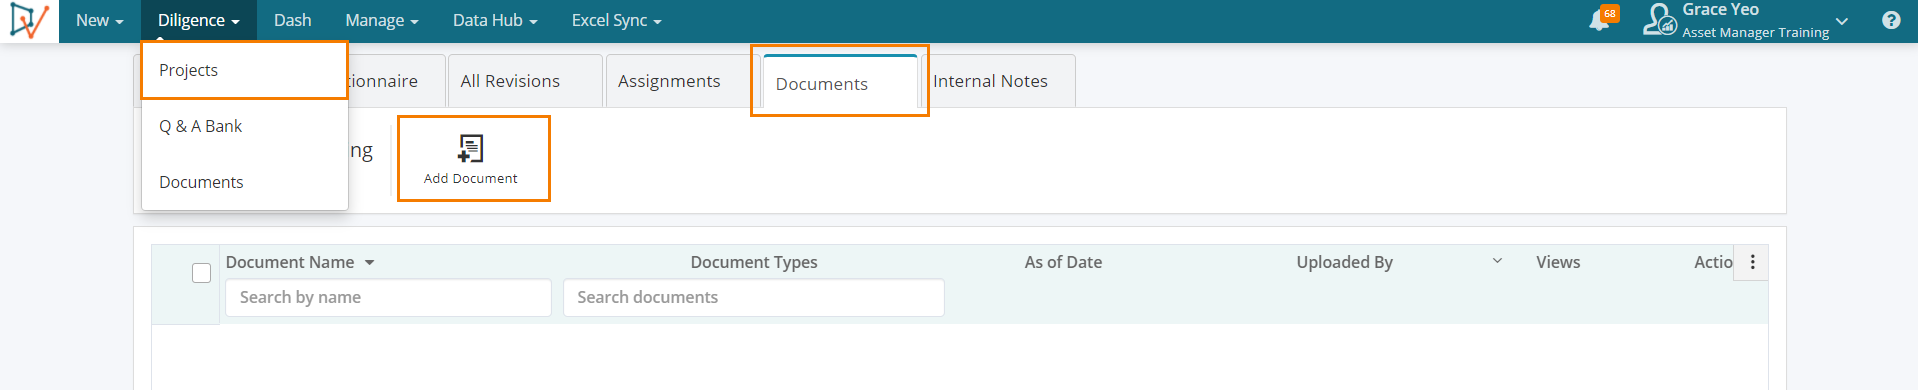Click the Grace Yeo user avatar icon
This screenshot has height=390, width=1918.
point(1660,20)
